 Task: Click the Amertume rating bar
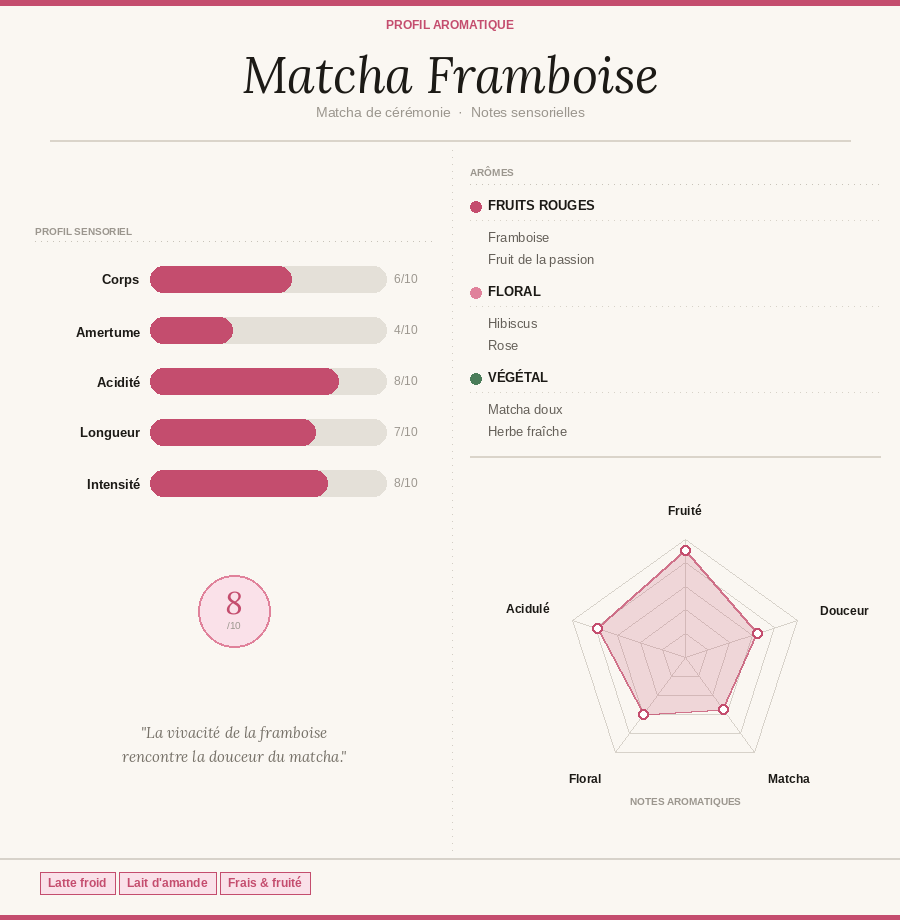tap(268, 331)
